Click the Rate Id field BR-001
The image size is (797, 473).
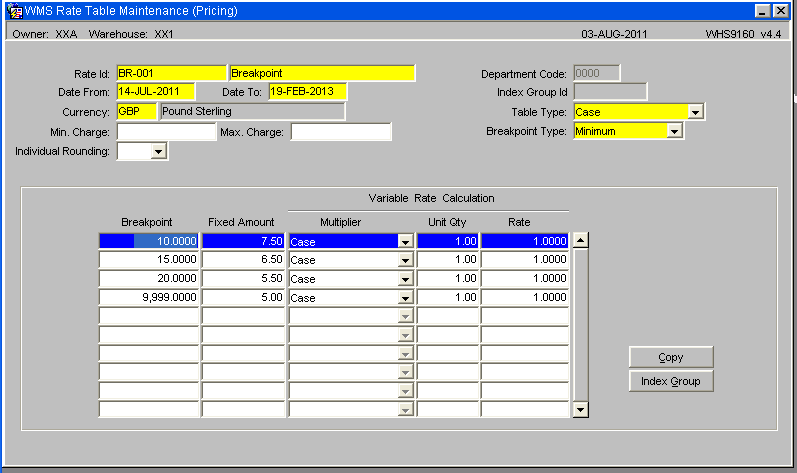[171, 73]
